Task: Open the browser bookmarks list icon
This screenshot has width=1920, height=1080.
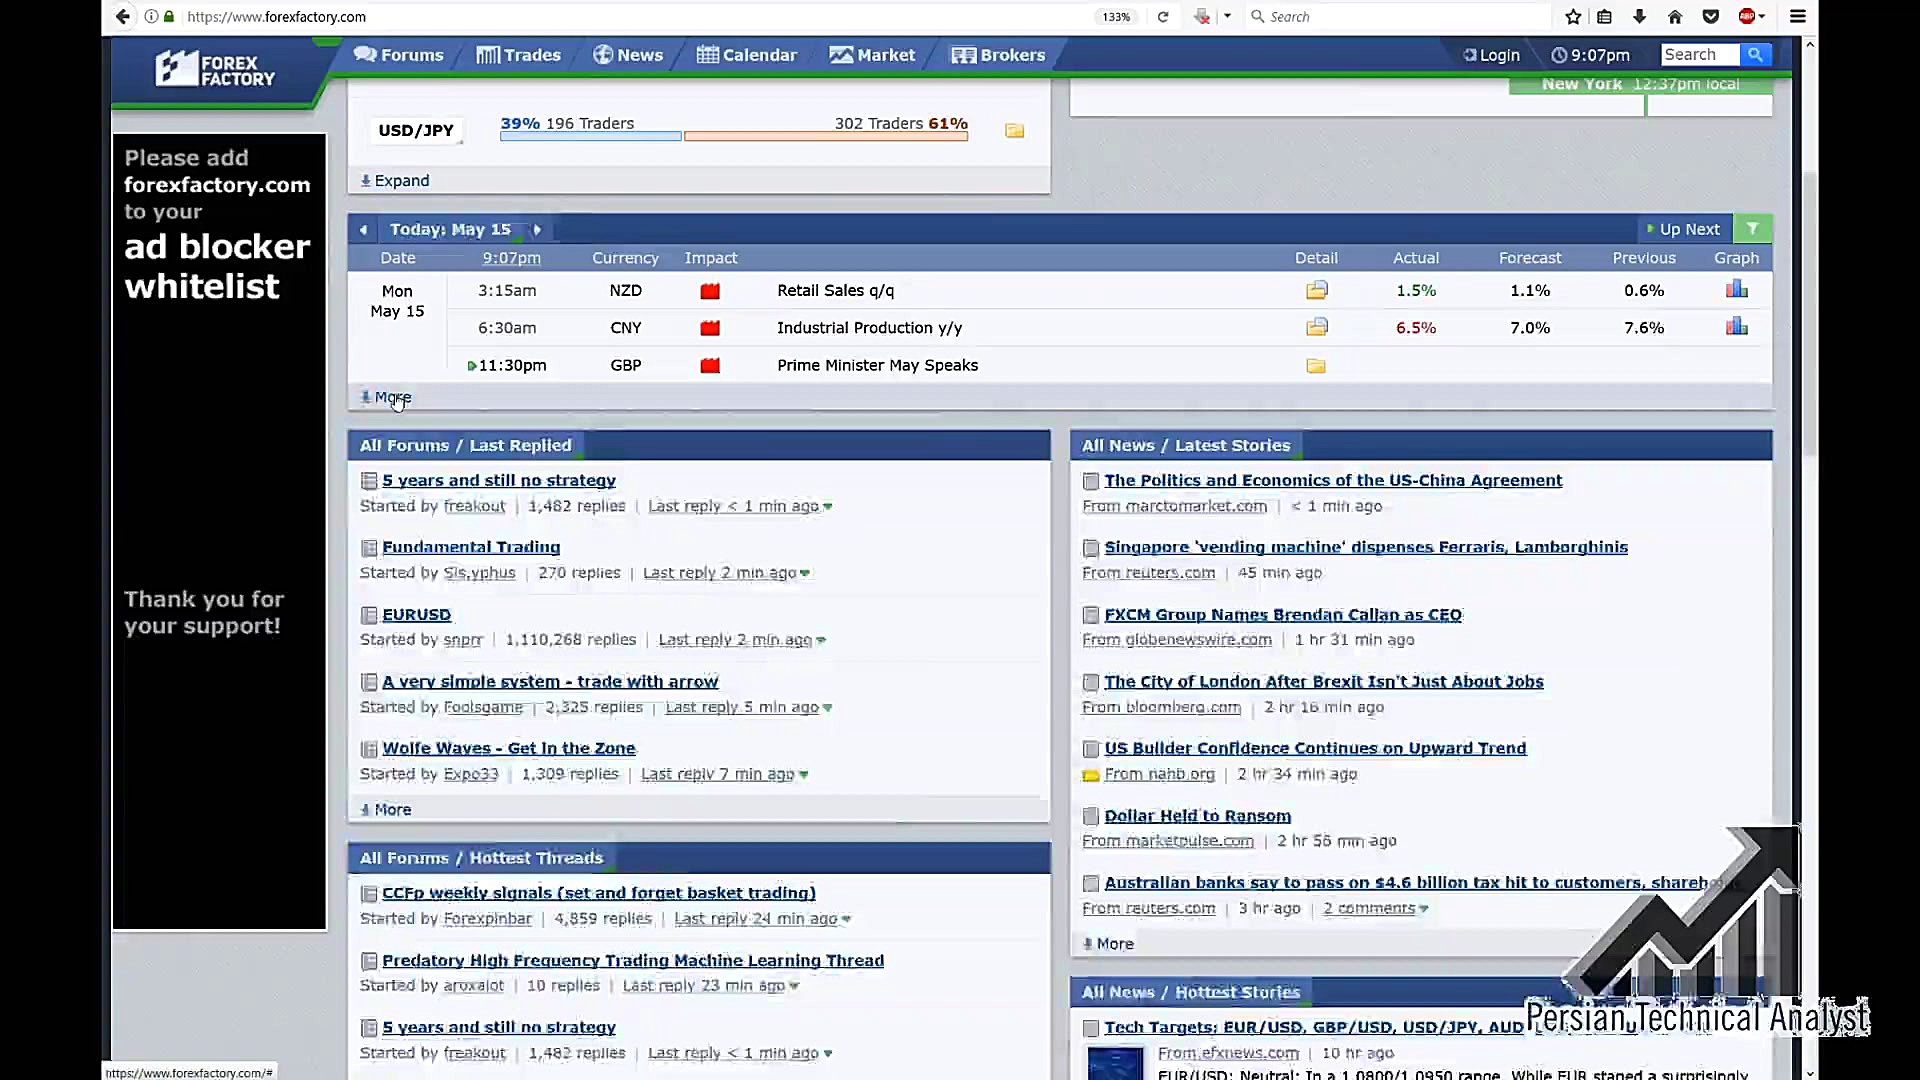Action: coord(1604,16)
